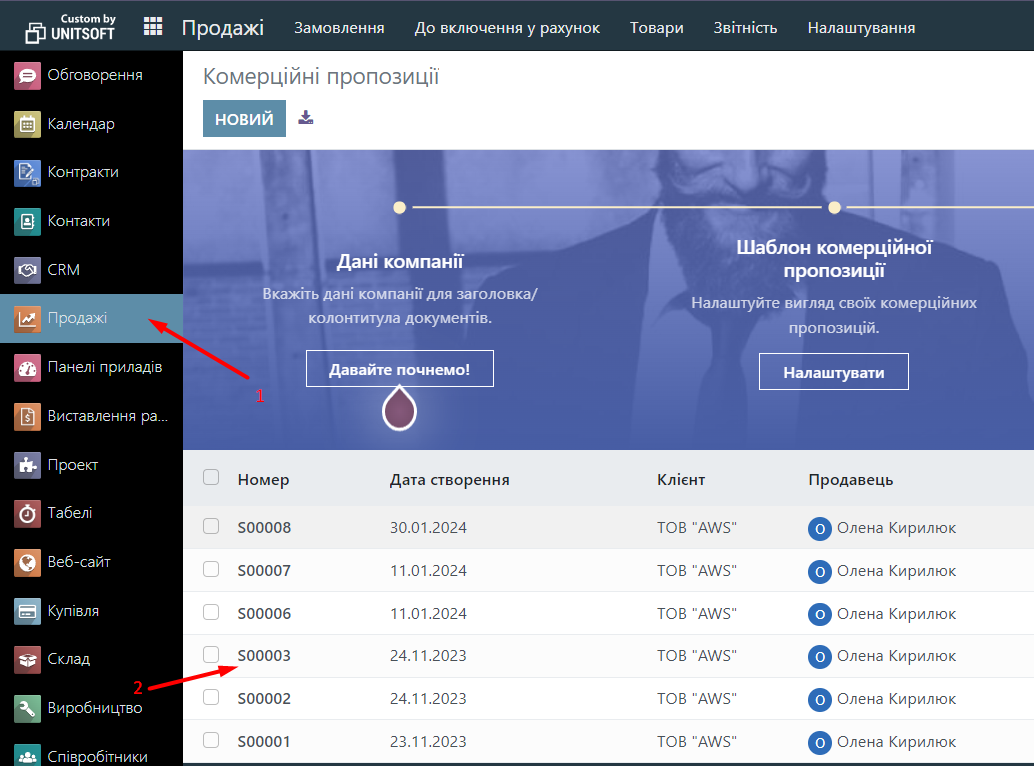Open the Налаштування dropdown menu
The image size is (1034, 766).
(861, 27)
